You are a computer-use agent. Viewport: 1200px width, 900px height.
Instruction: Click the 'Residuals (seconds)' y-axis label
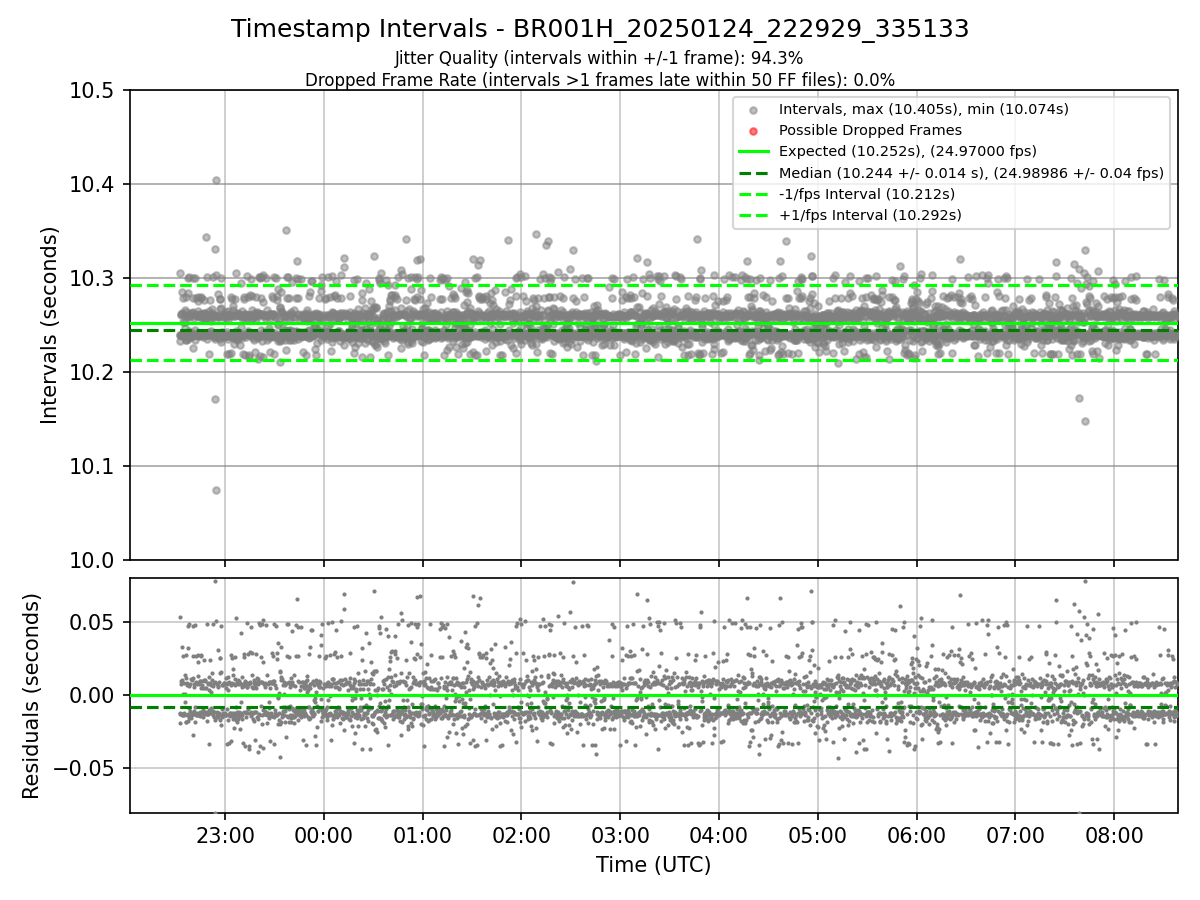(32, 696)
